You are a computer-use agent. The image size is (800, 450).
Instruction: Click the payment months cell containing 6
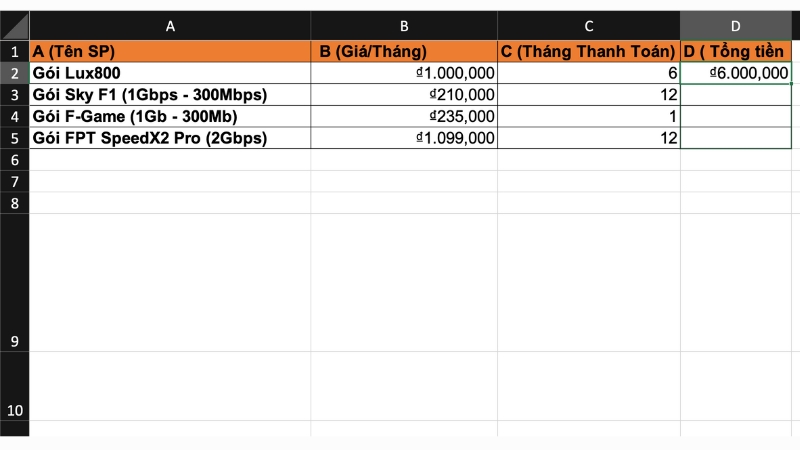[x=589, y=73]
